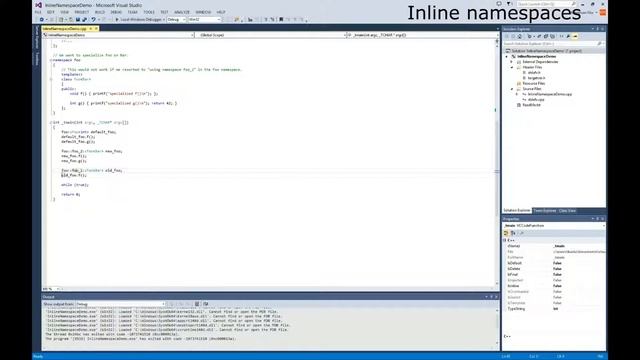This screenshot has height=360, width=640.
Task: Expand the External Dependencies node
Action: pos(512,62)
